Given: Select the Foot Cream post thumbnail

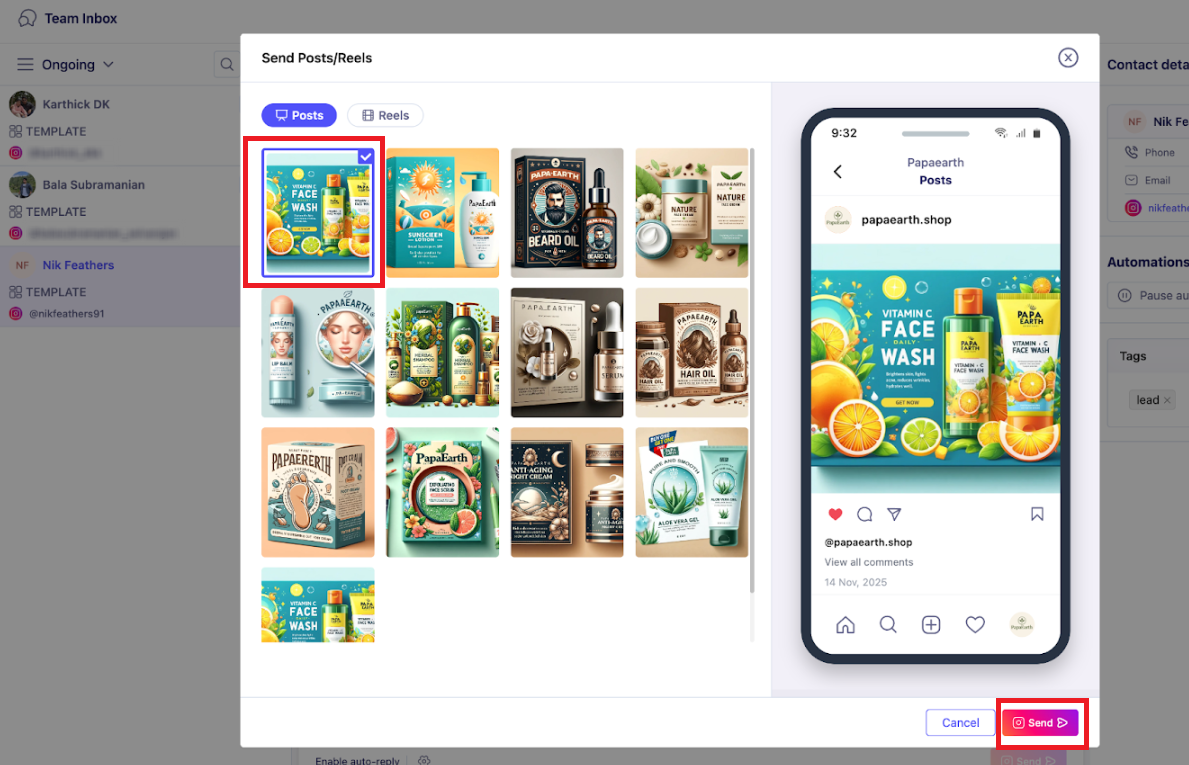Looking at the screenshot, I should (318, 492).
